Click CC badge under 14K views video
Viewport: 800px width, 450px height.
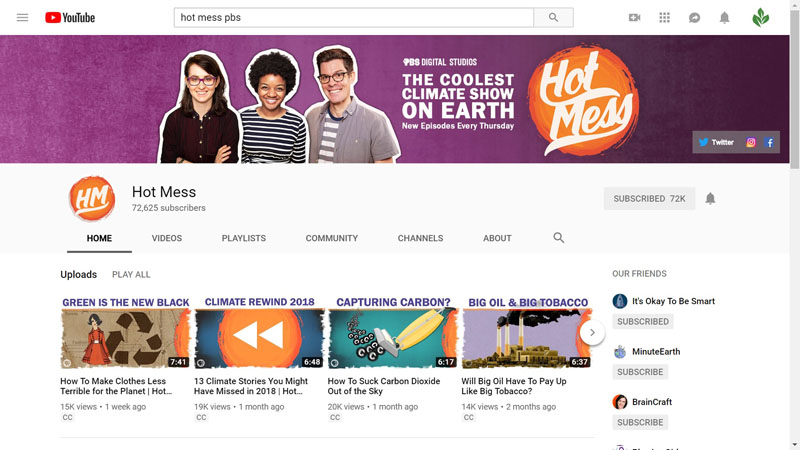click(468, 417)
